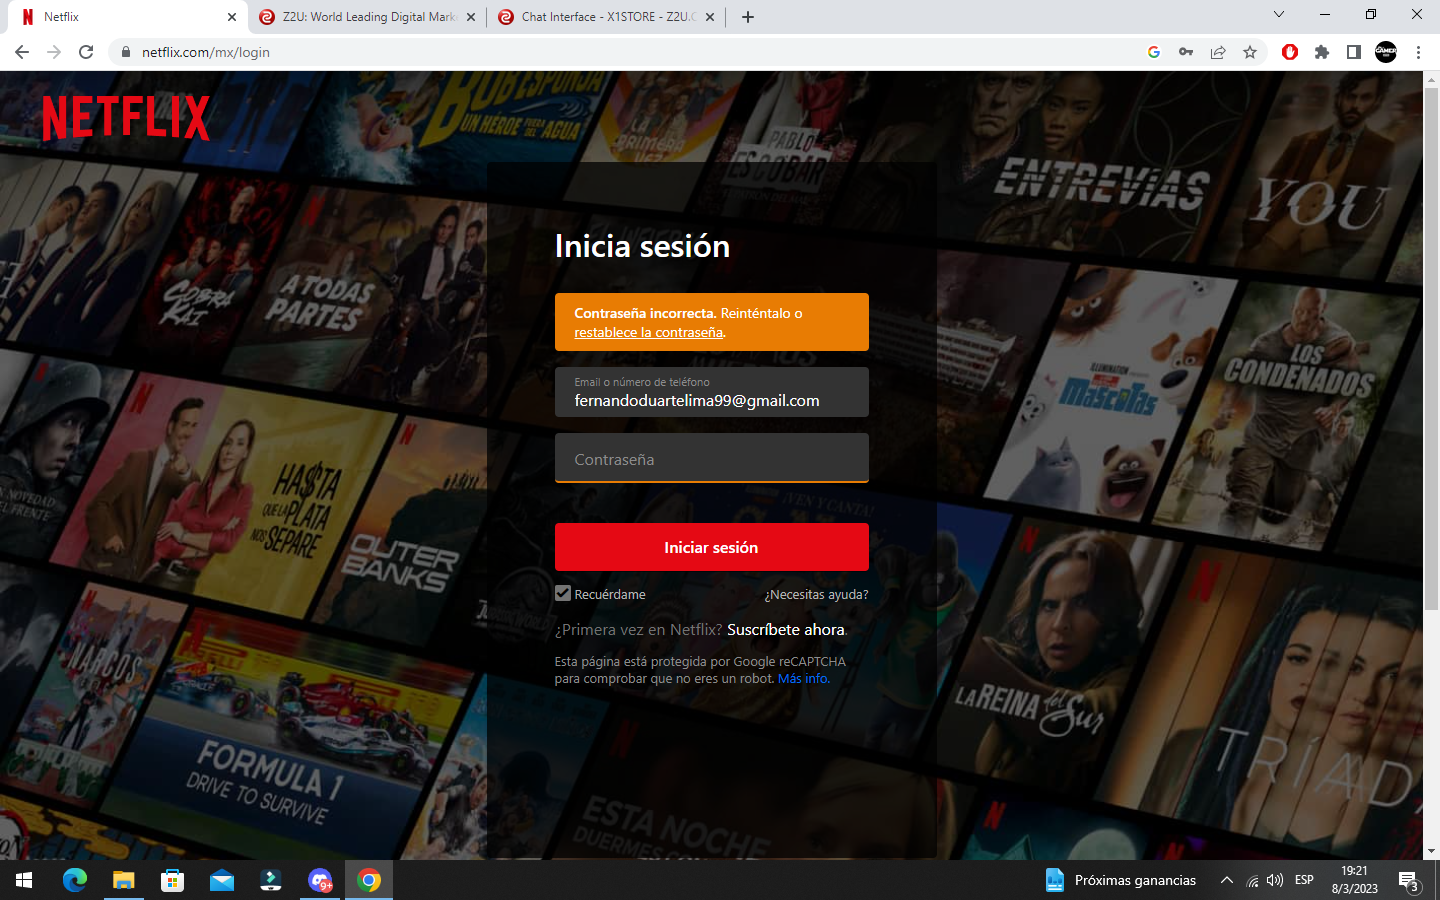The height and width of the screenshot is (900, 1440).
Task: Click the browser forward arrow
Action: point(54,52)
